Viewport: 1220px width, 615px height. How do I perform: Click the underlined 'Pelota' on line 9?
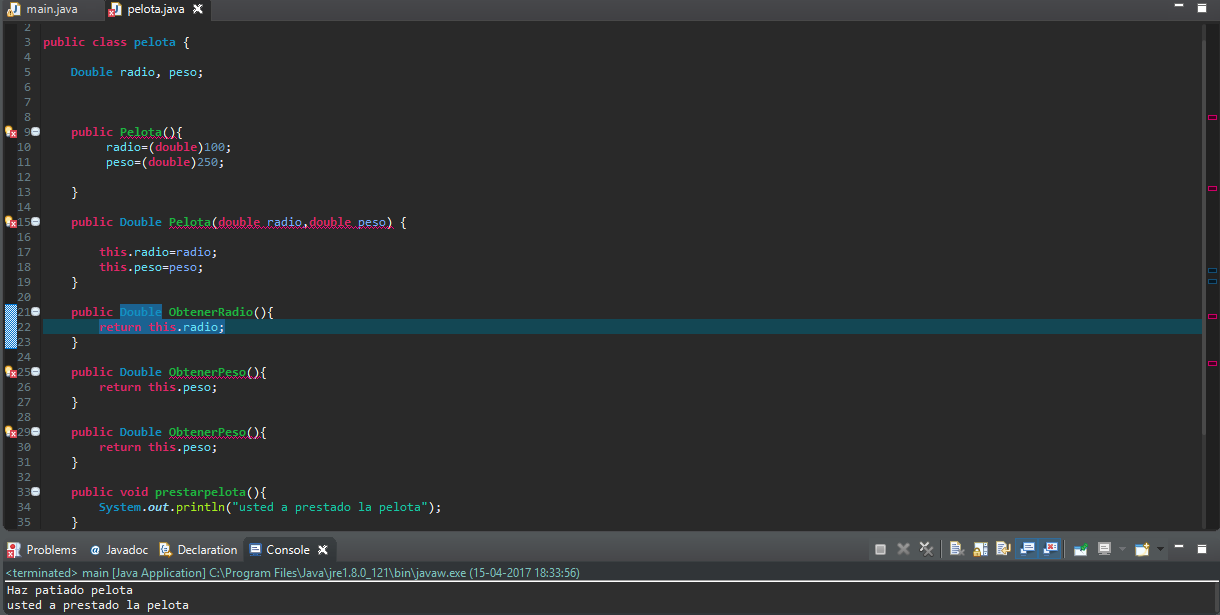141,132
